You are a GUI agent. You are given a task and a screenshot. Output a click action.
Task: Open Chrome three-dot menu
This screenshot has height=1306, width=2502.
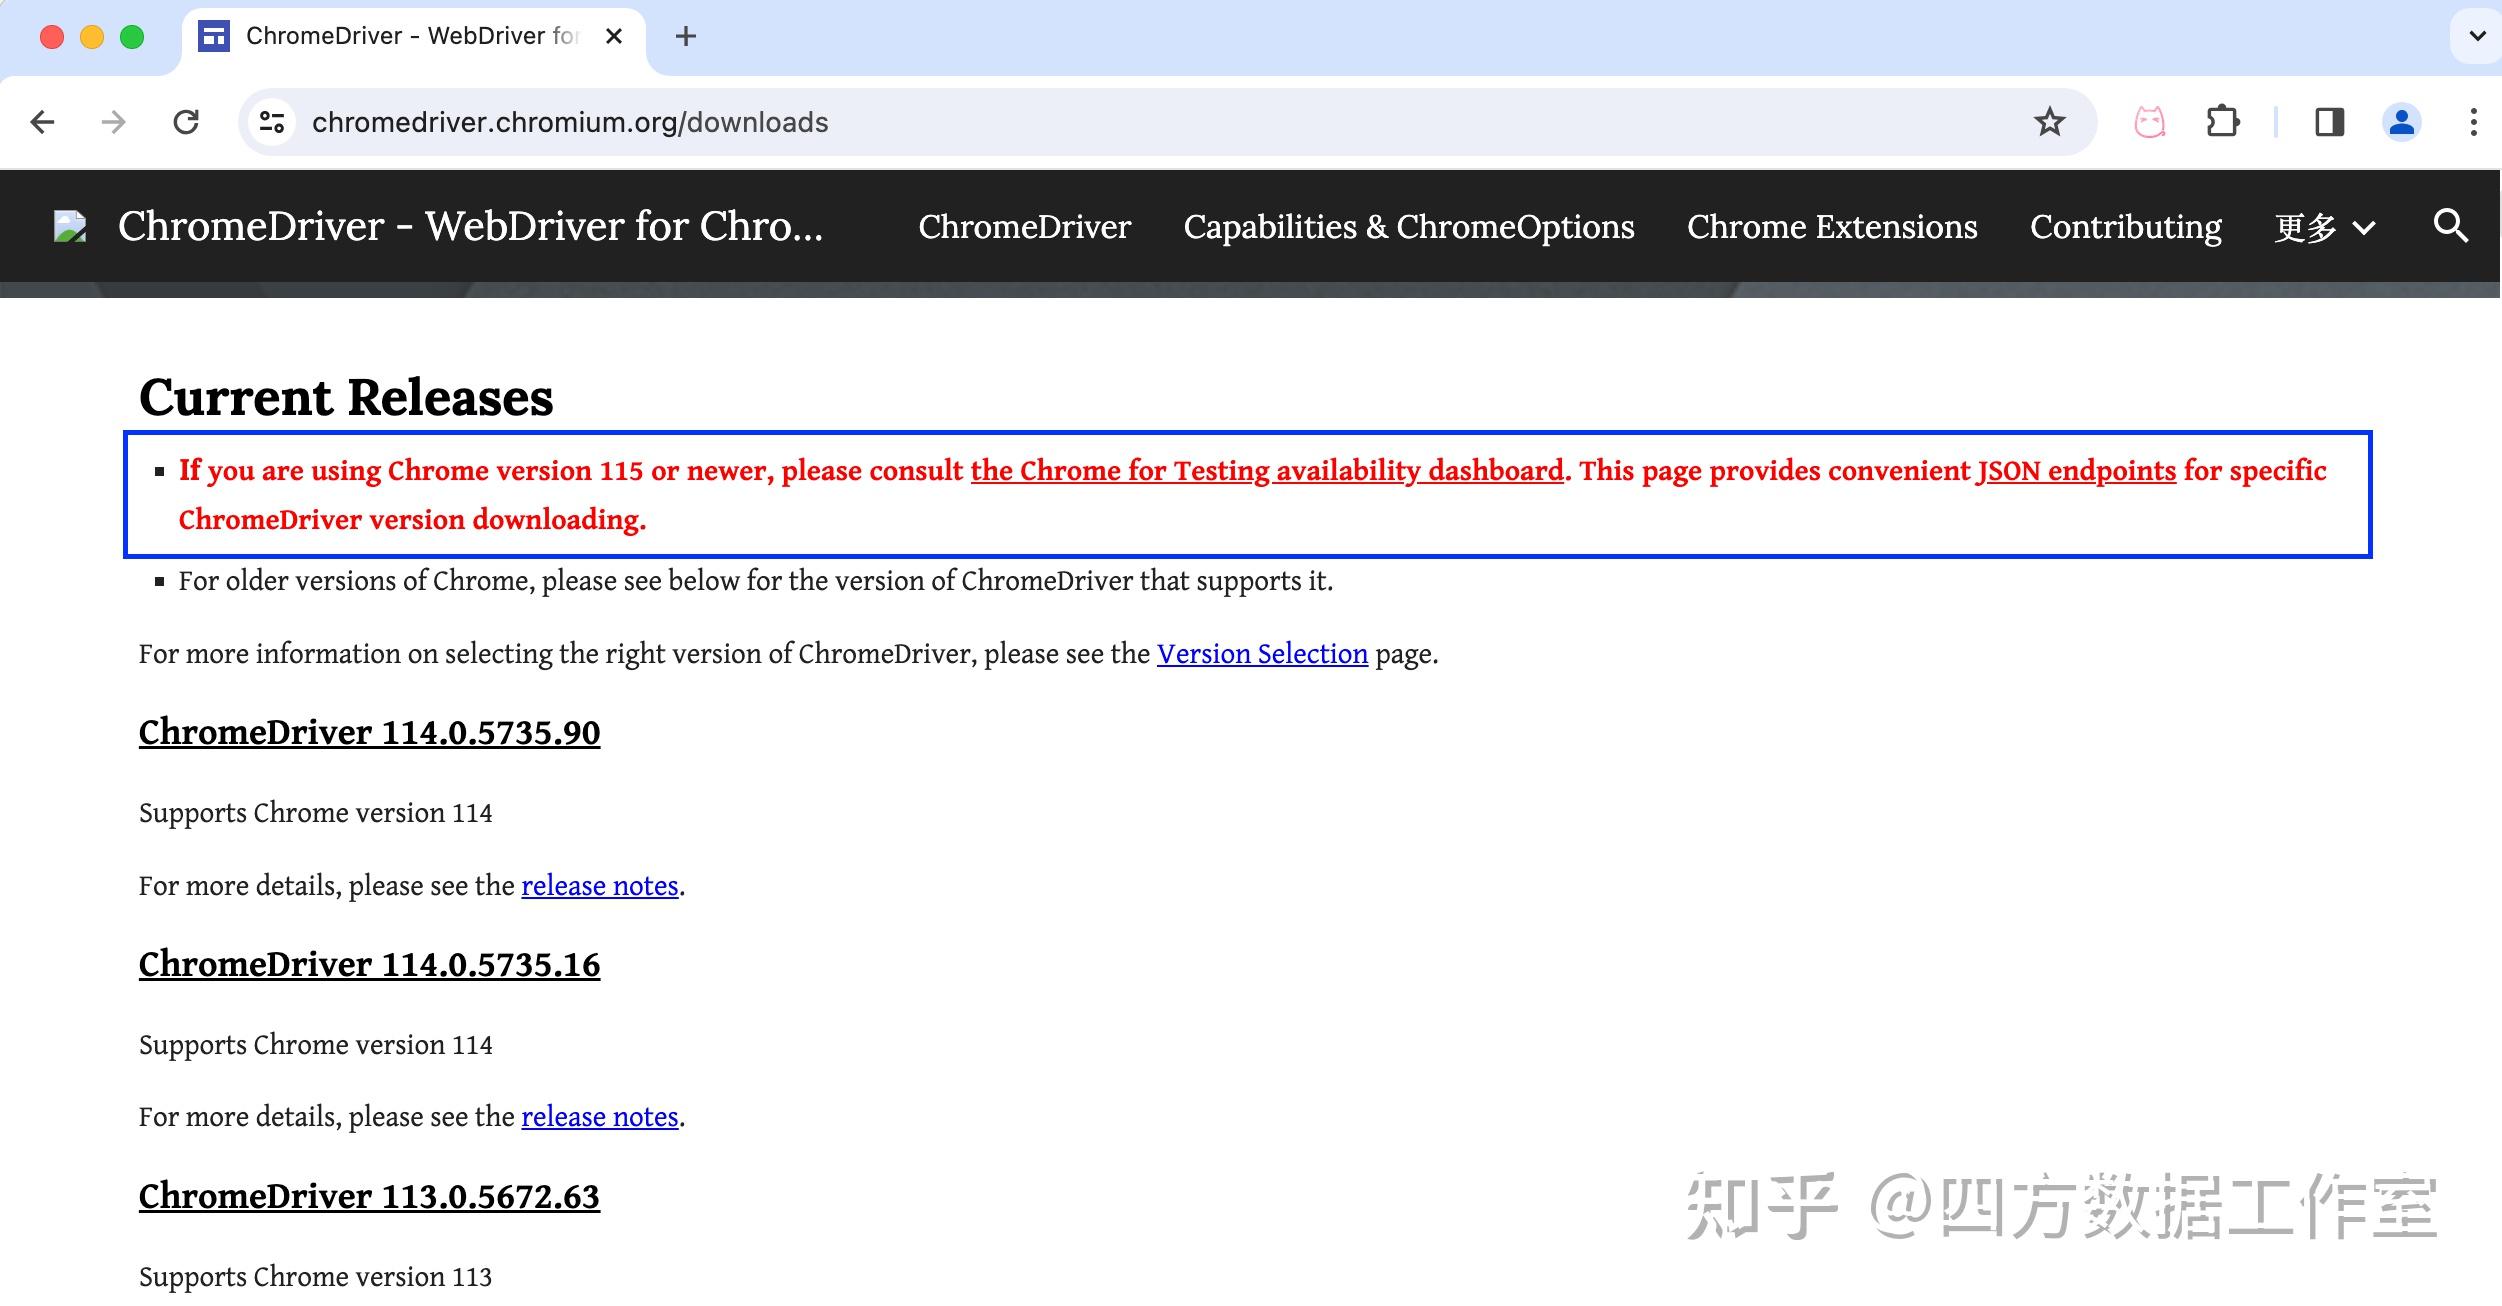point(2473,122)
